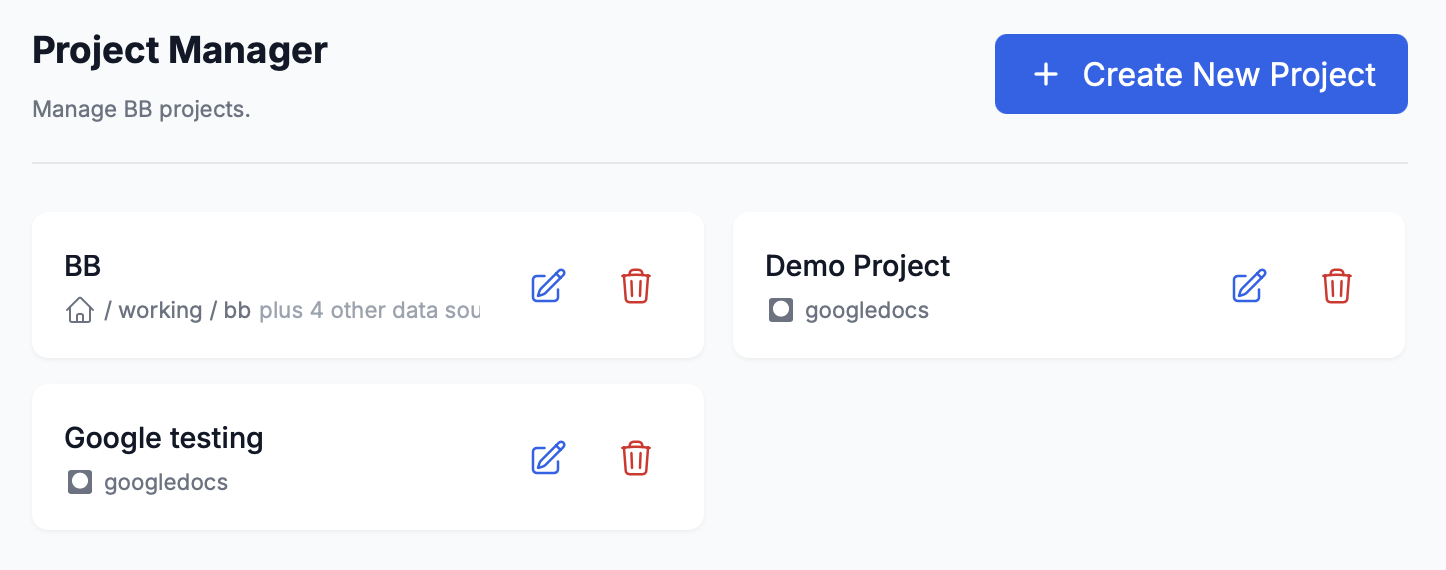
Task: Open edit for Demo Project
Action: pyautogui.click(x=1249, y=286)
